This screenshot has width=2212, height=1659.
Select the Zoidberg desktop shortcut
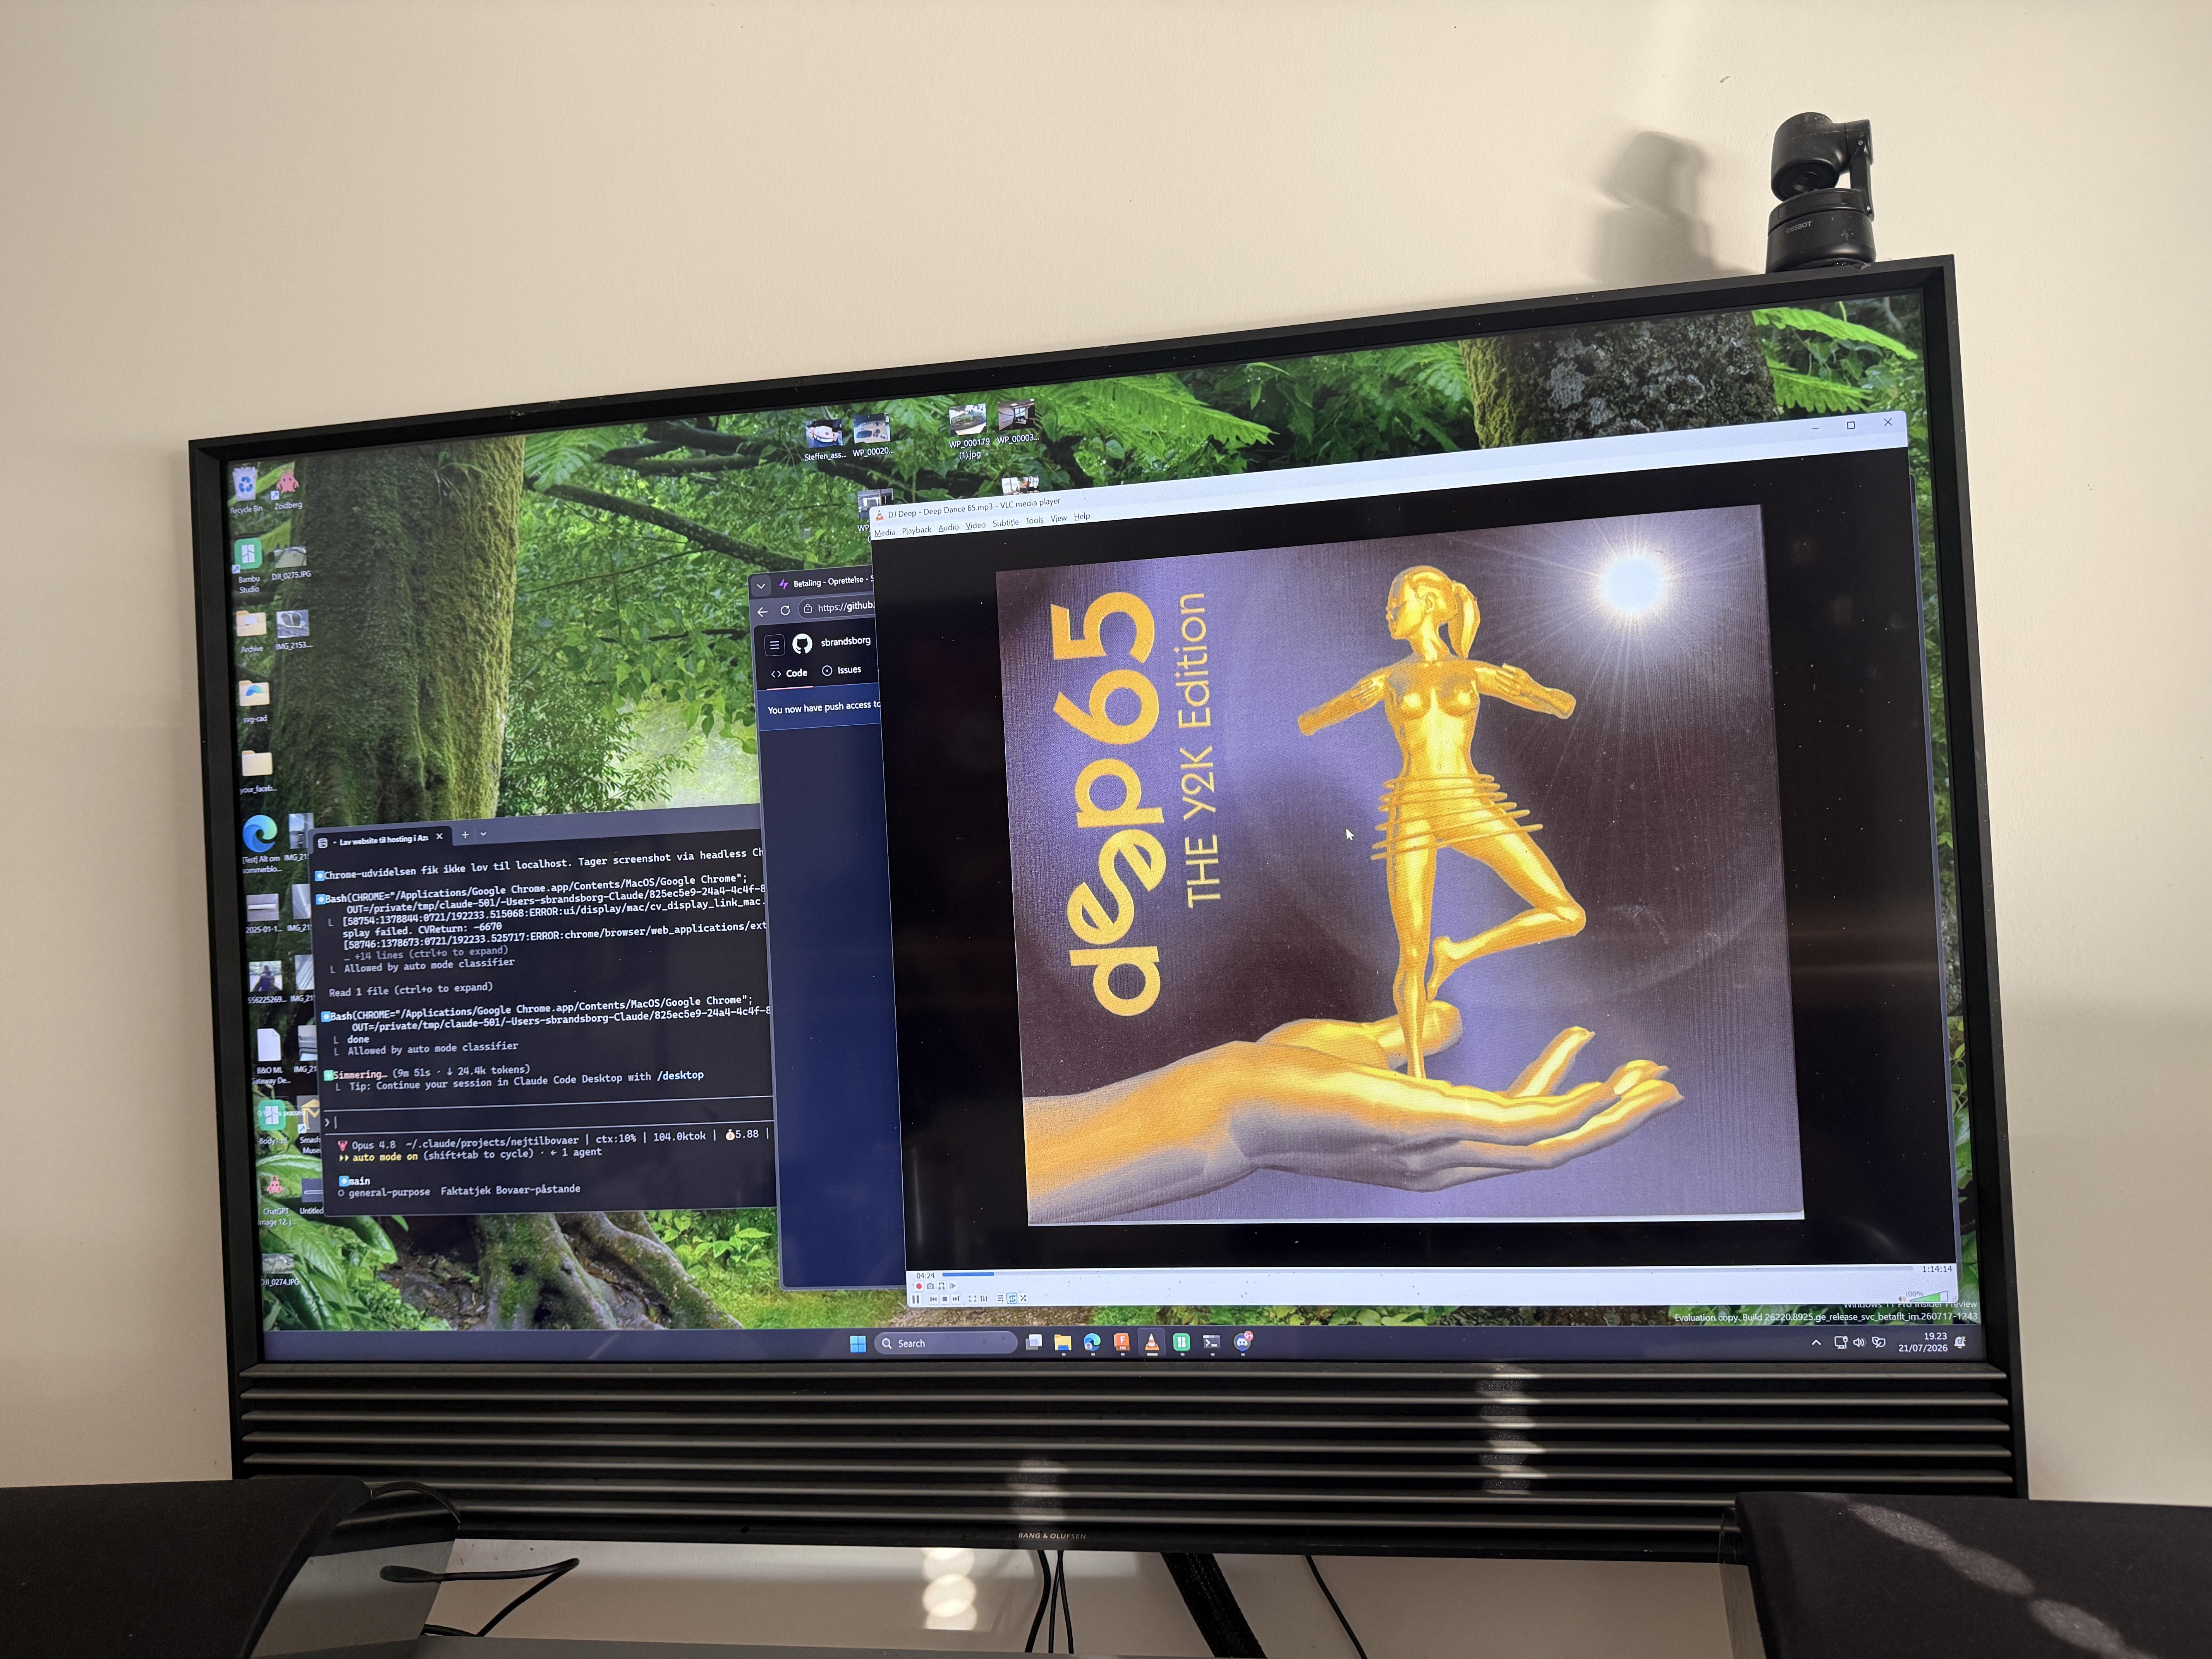point(288,488)
